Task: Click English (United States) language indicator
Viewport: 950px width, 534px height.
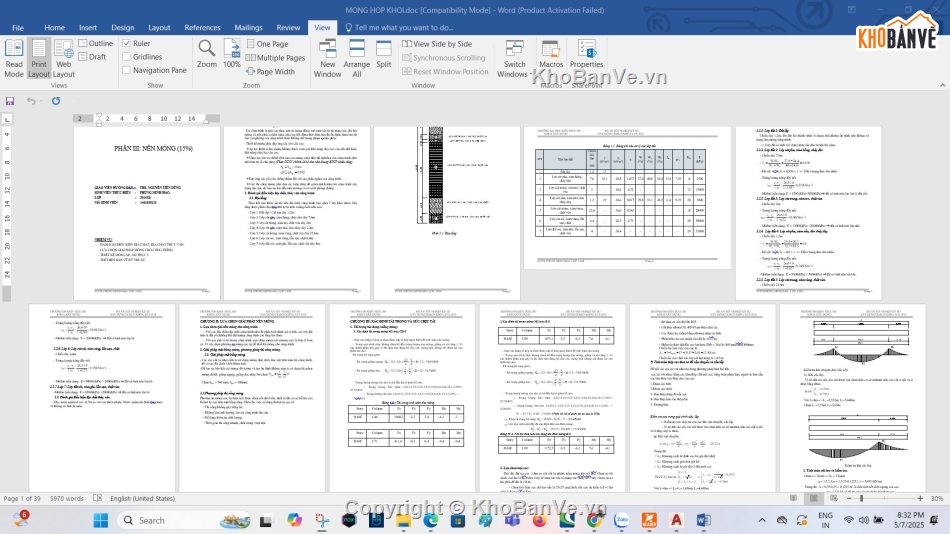Action: click(142, 498)
